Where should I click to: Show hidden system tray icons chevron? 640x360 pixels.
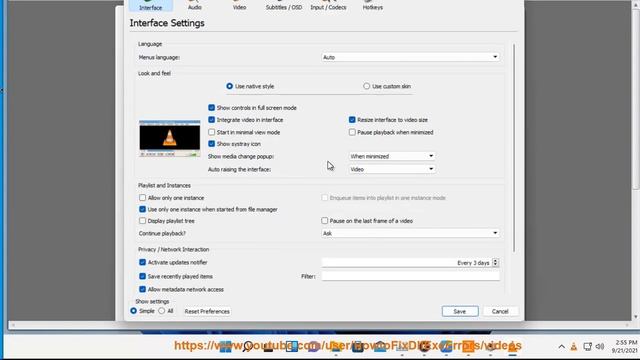(x=562, y=347)
